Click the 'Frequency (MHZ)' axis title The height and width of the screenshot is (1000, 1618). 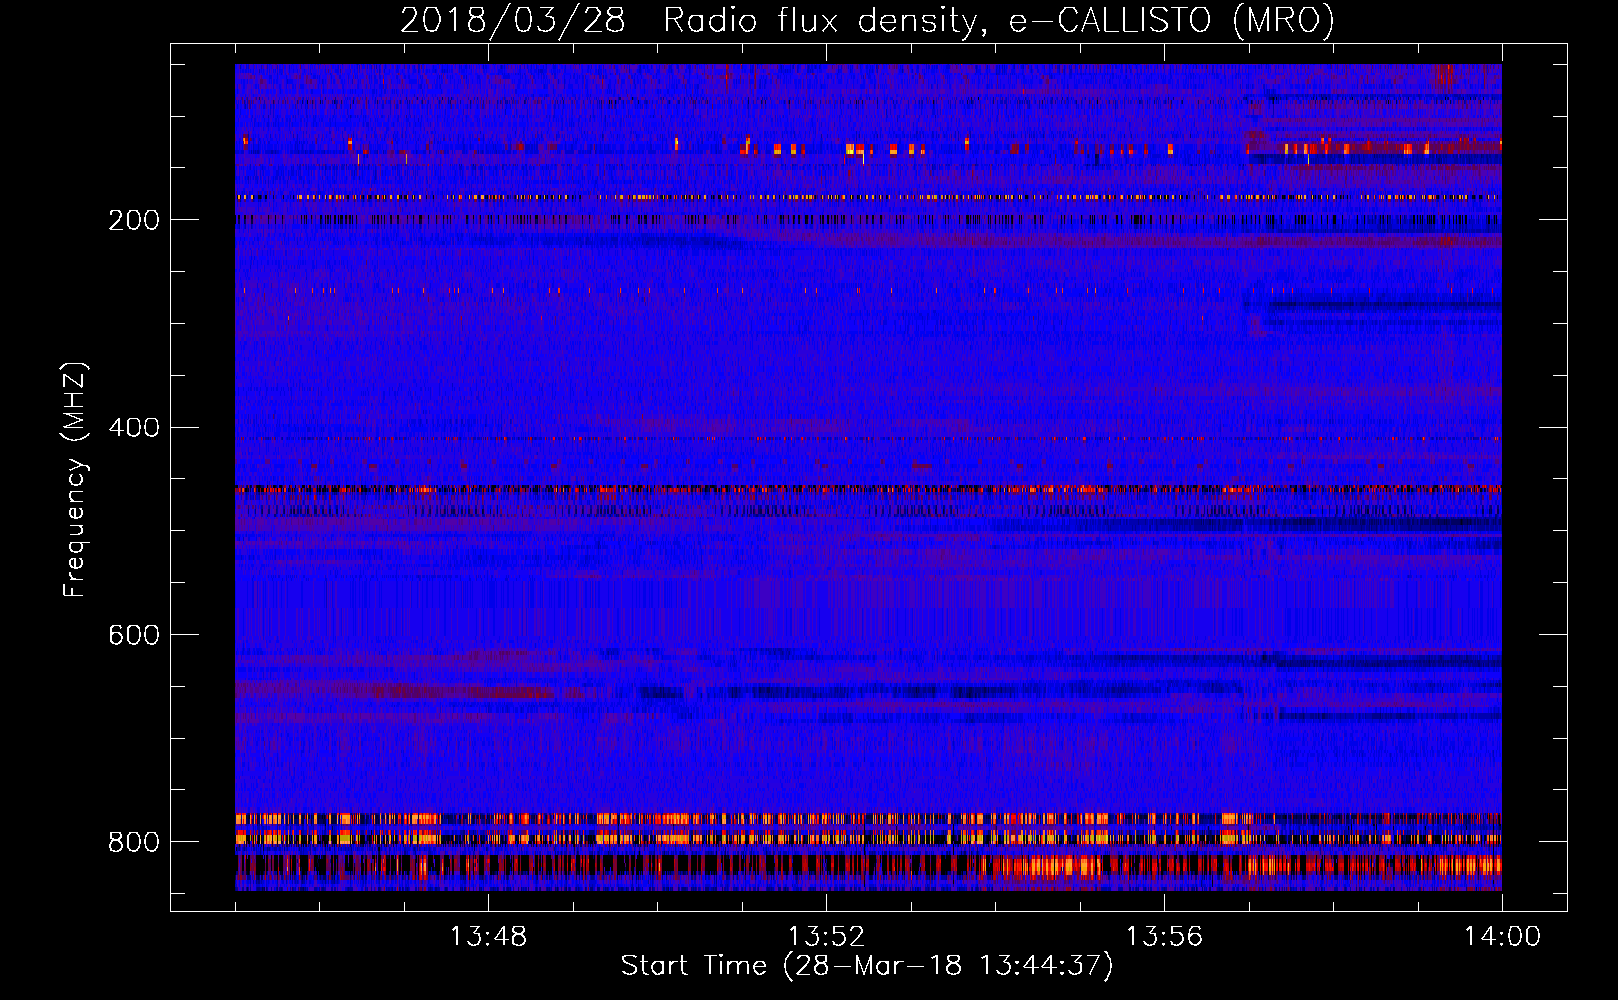75,479
